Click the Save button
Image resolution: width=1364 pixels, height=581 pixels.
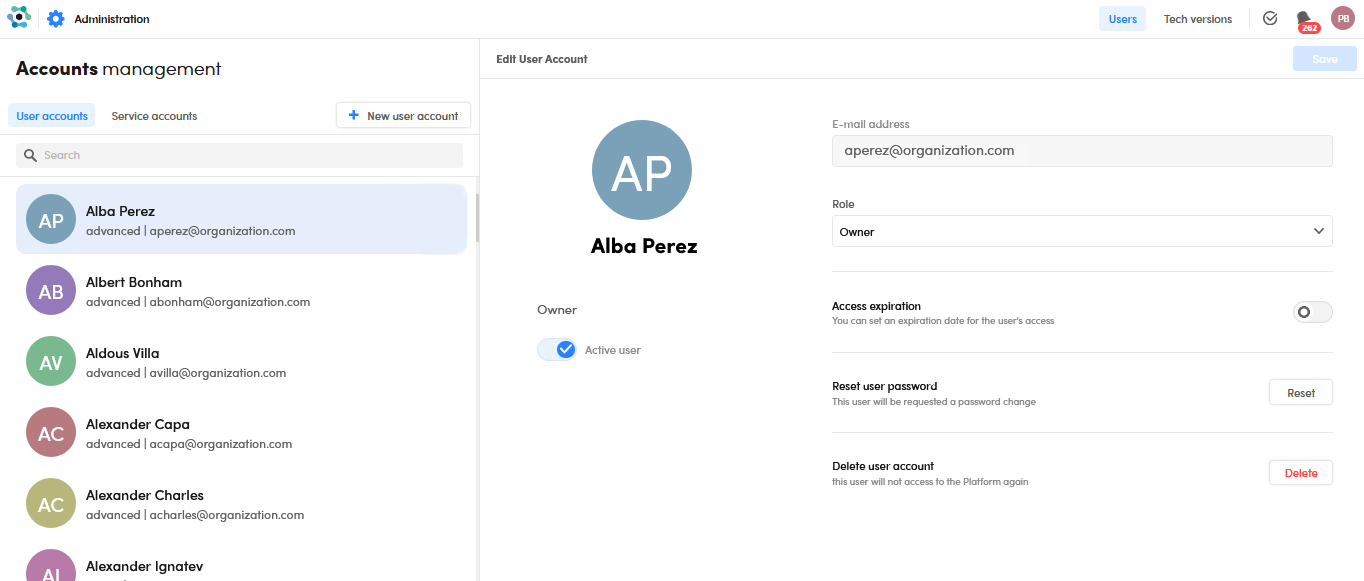coord(1325,59)
